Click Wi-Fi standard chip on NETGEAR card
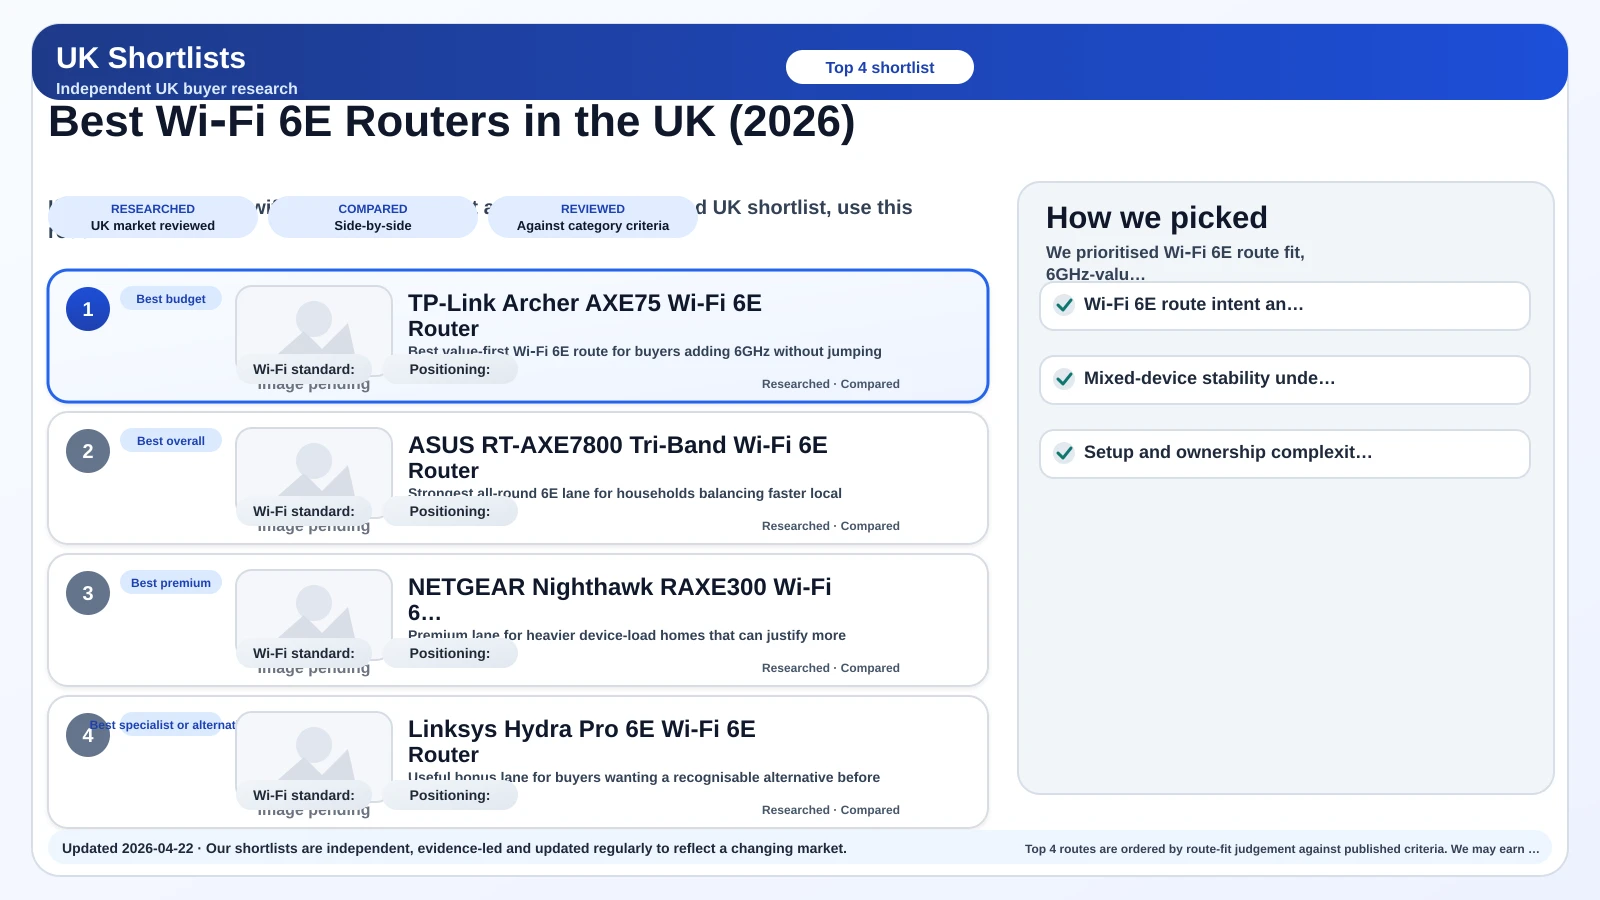1600x900 pixels. pyautogui.click(x=304, y=653)
